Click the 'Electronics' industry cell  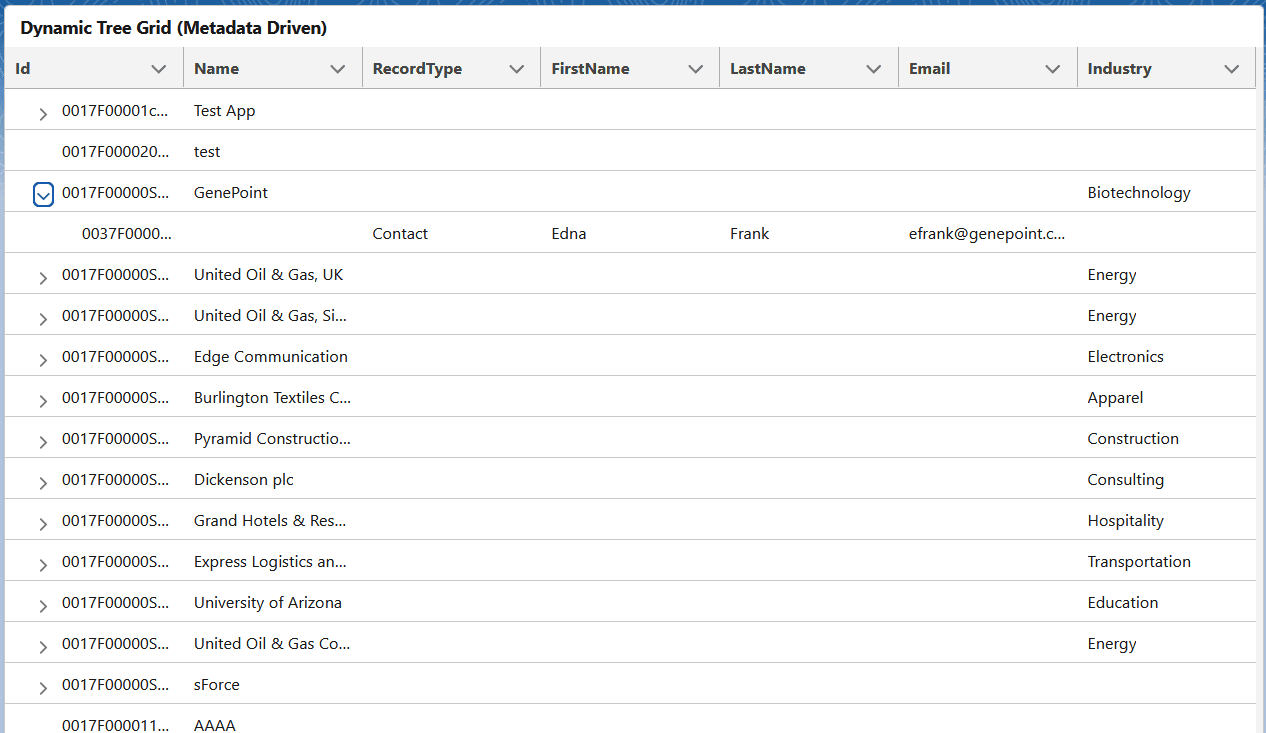click(1126, 357)
